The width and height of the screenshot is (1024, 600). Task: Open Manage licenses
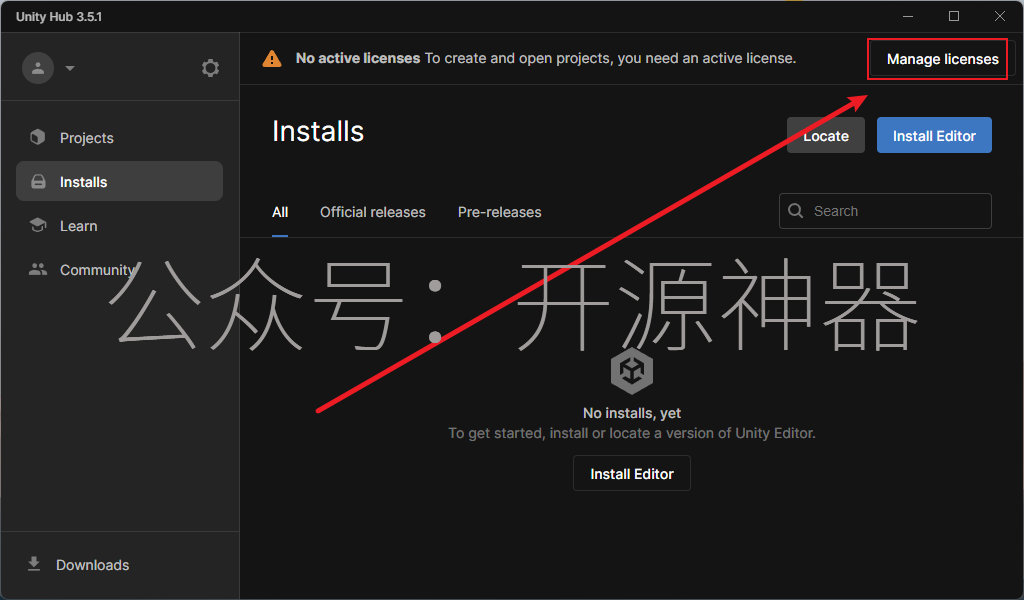(x=942, y=59)
